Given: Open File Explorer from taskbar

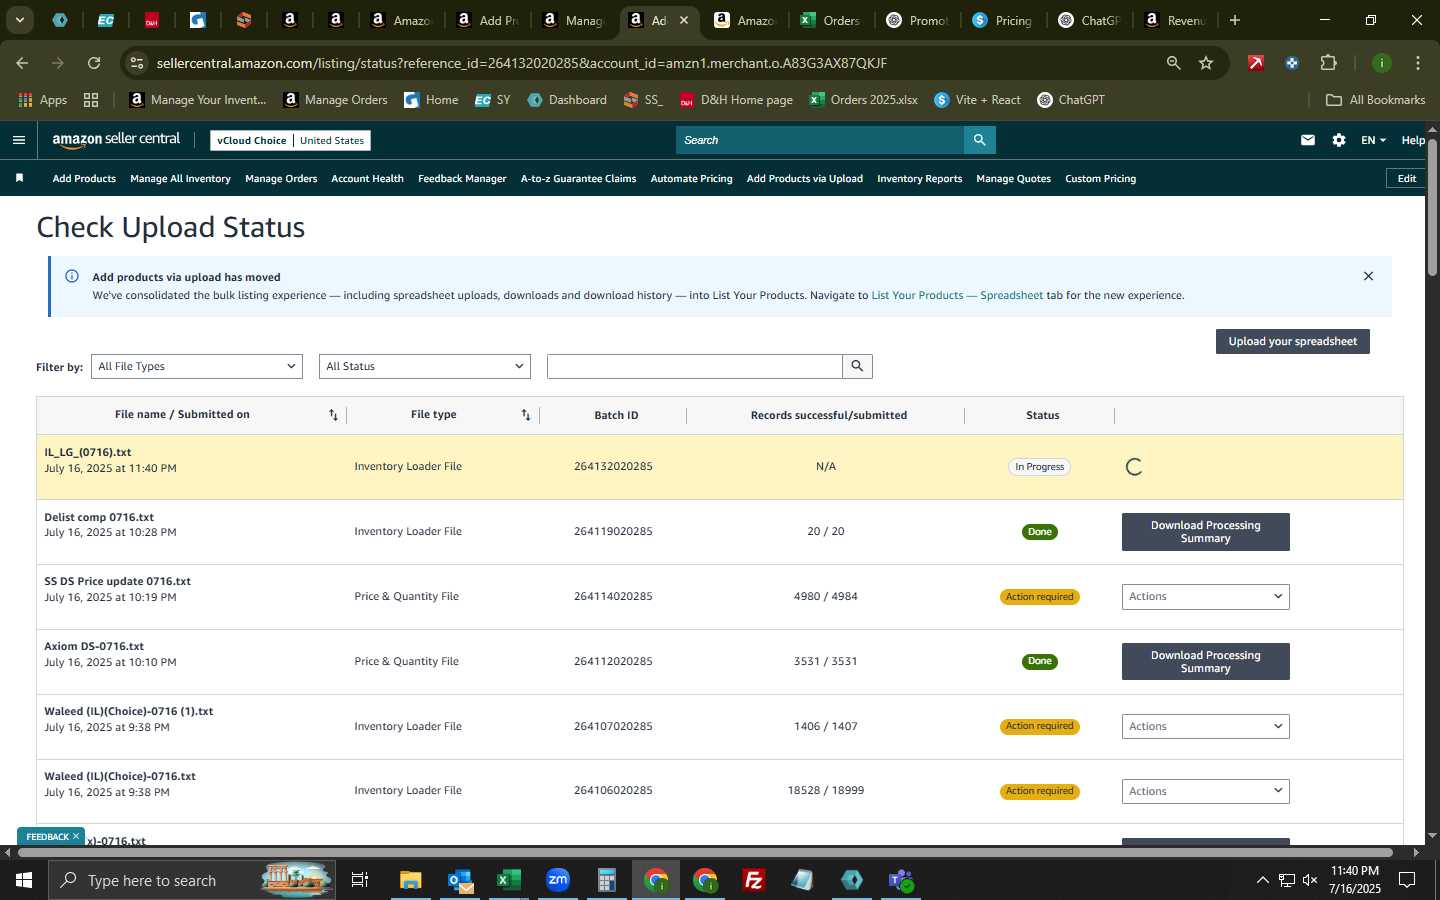Looking at the screenshot, I should (411, 880).
